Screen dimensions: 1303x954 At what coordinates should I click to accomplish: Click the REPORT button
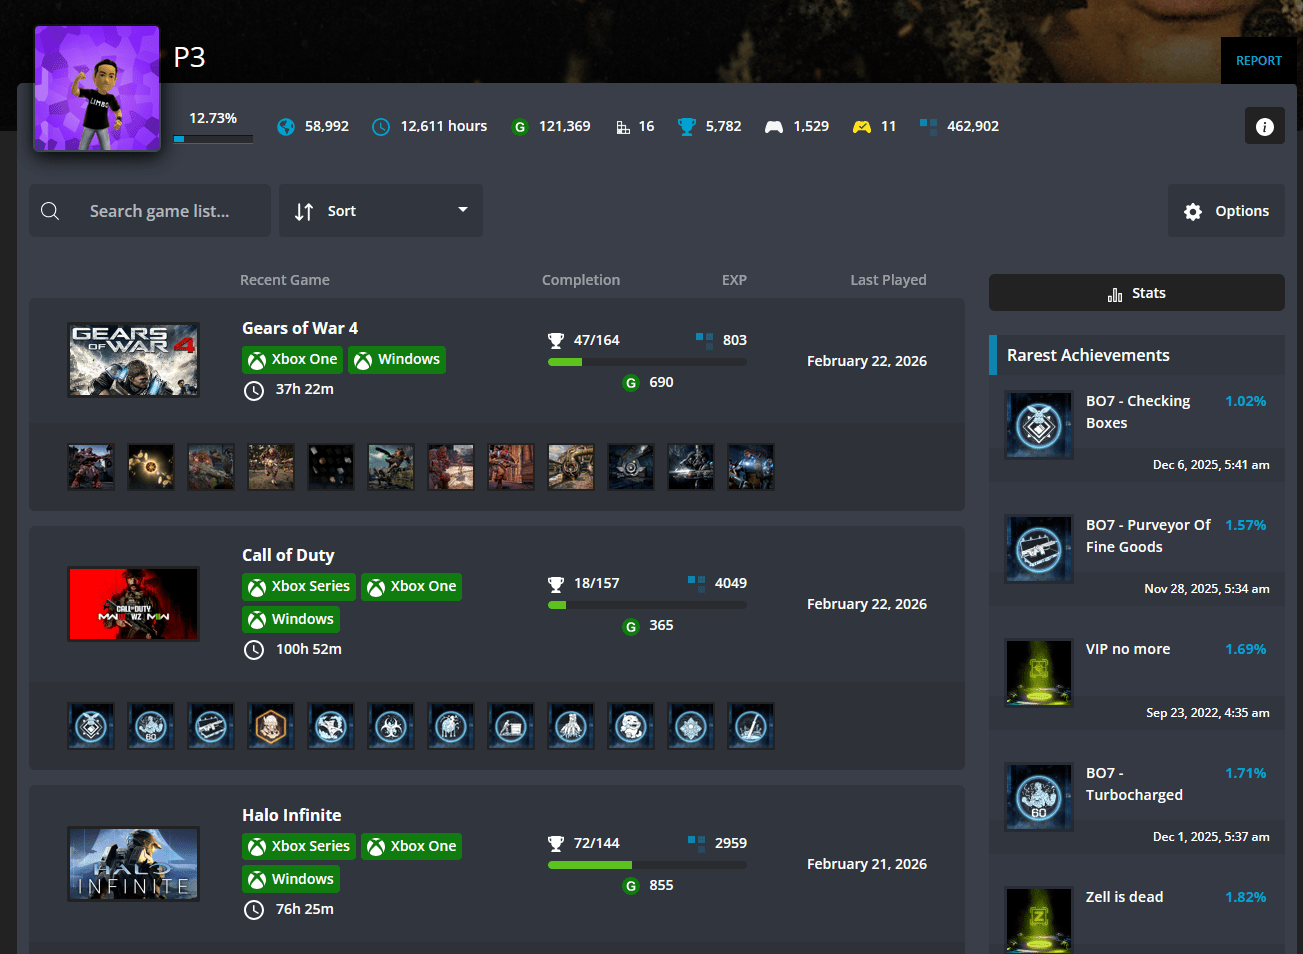click(x=1259, y=61)
